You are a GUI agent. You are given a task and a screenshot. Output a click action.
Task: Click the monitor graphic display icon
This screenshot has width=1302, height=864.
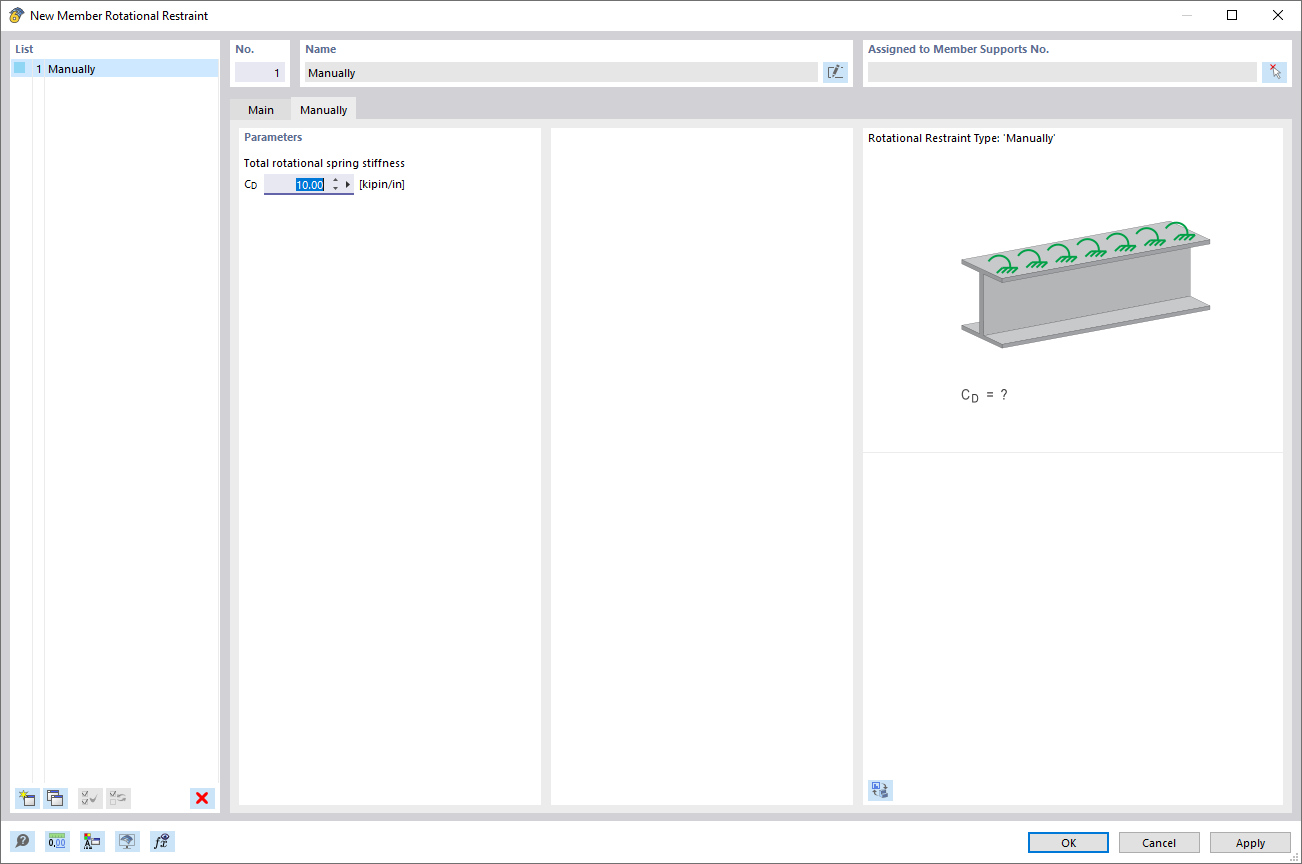click(x=127, y=841)
